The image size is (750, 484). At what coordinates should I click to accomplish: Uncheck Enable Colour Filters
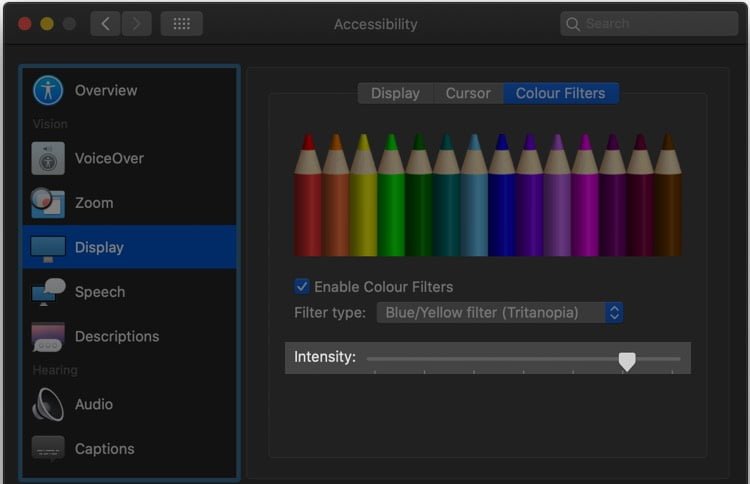coord(301,286)
